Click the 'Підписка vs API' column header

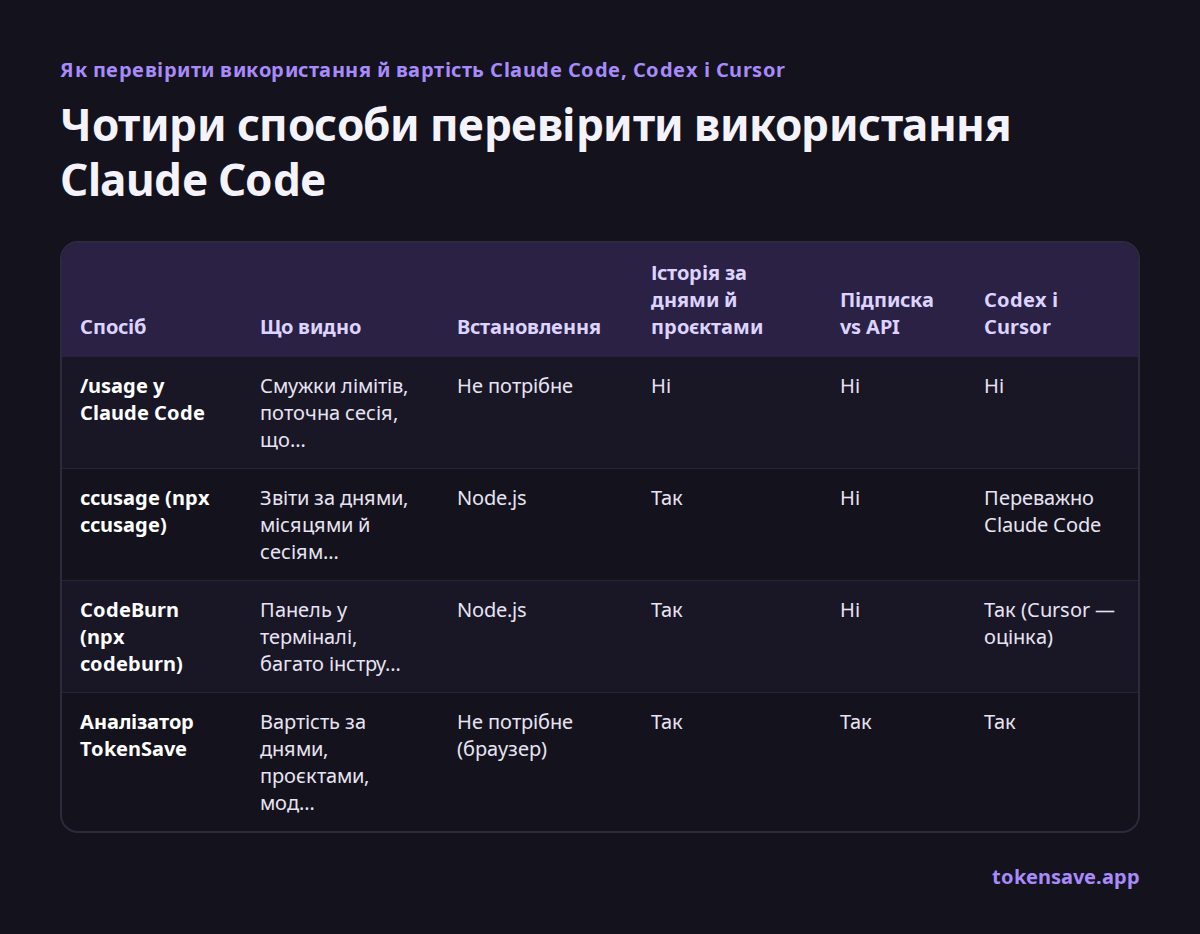pos(887,313)
